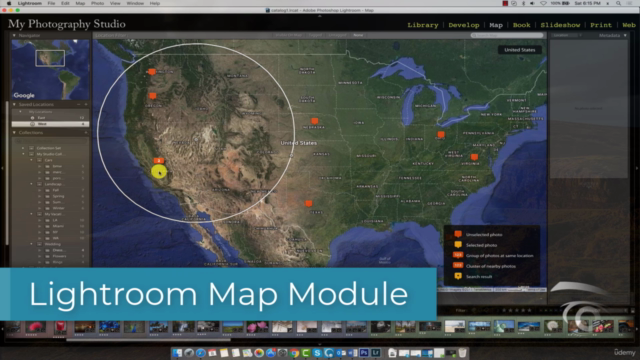The height and width of the screenshot is (360, 640).
Task: Click the volume icon in menu bar
Action: coord(532,3)
